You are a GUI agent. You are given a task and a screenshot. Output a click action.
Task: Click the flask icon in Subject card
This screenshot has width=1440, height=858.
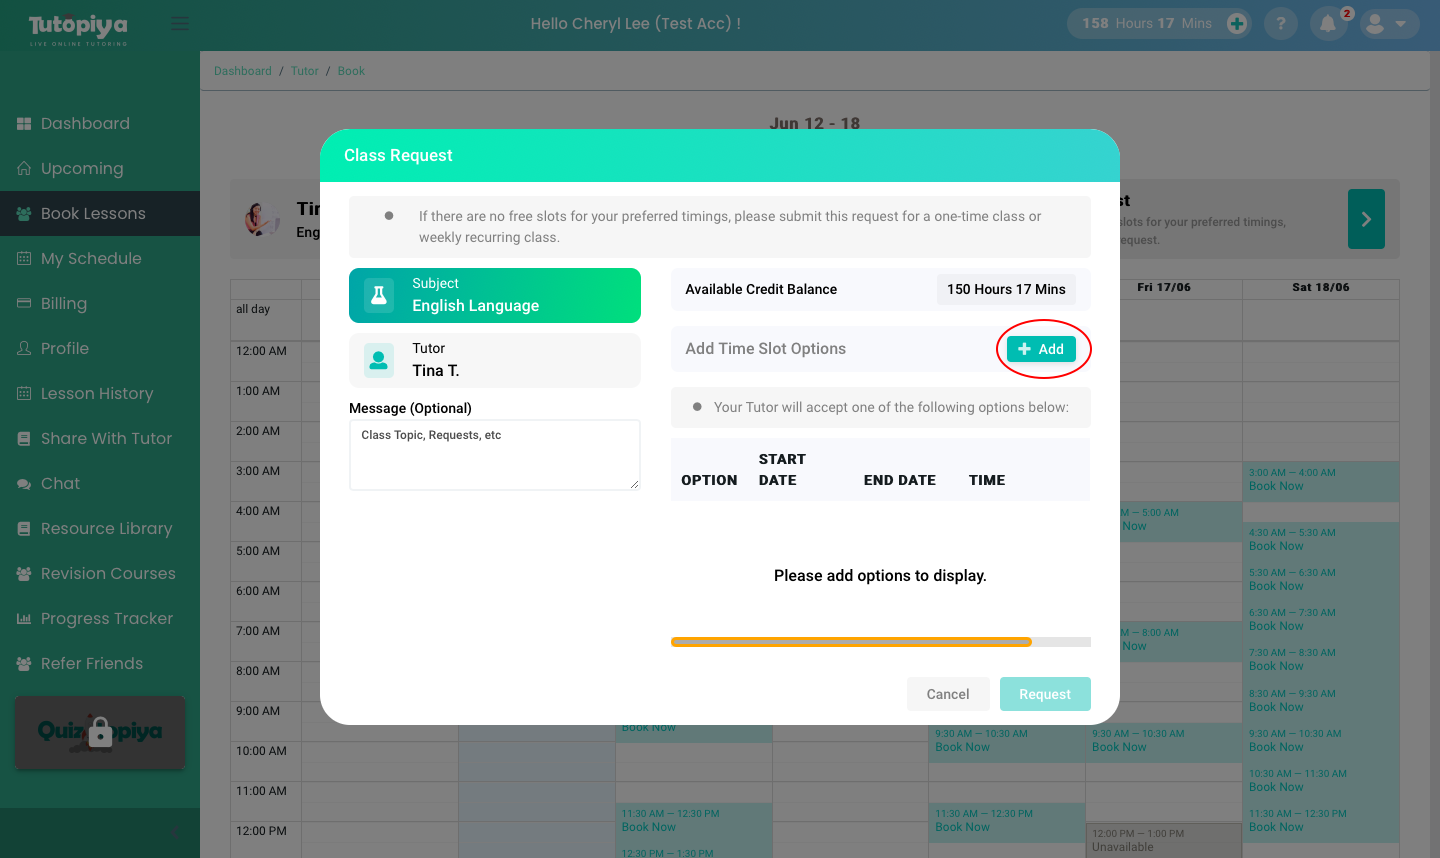tap(379, 295)
